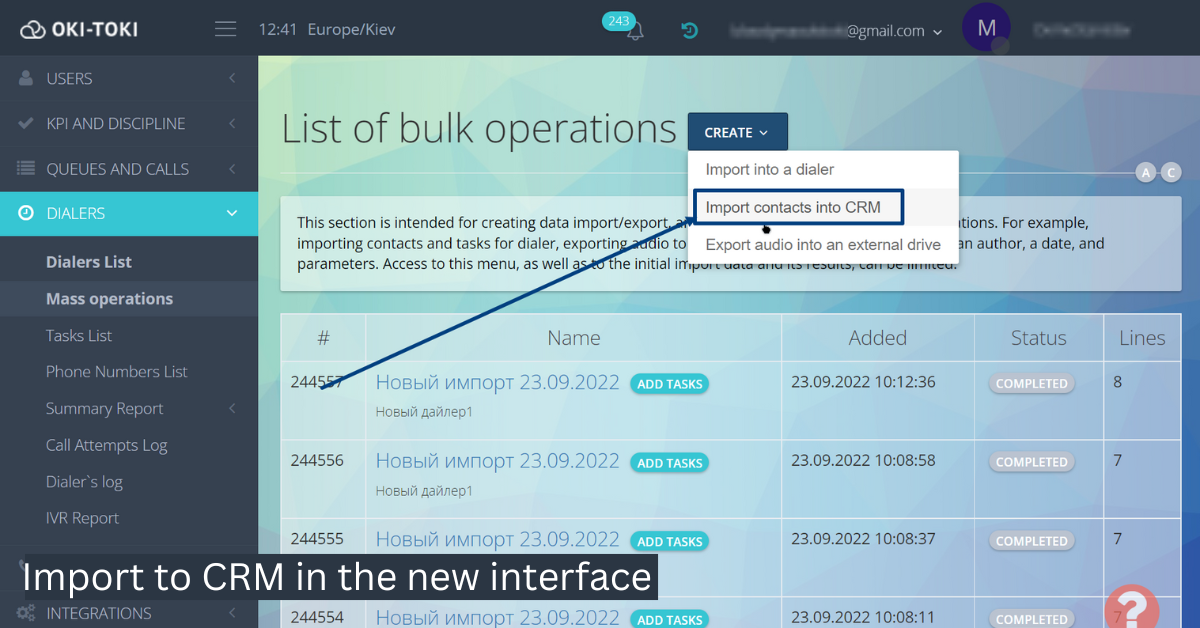
Task: Expand KPI AND DISCIPLINE chevron
Action: point(232,123)
